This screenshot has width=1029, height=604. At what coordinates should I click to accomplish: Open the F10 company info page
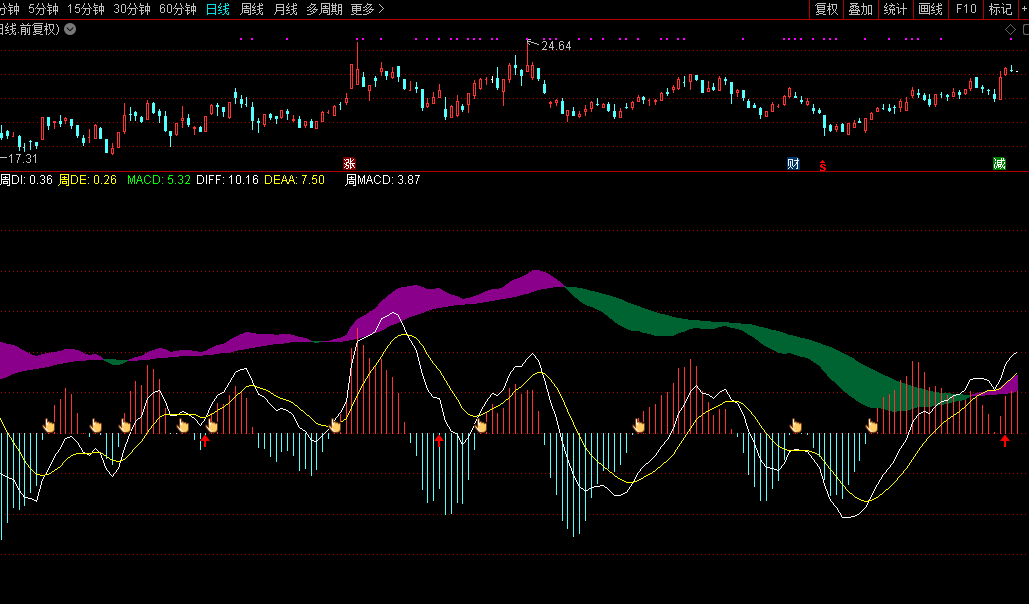click(x=966, y=9)
